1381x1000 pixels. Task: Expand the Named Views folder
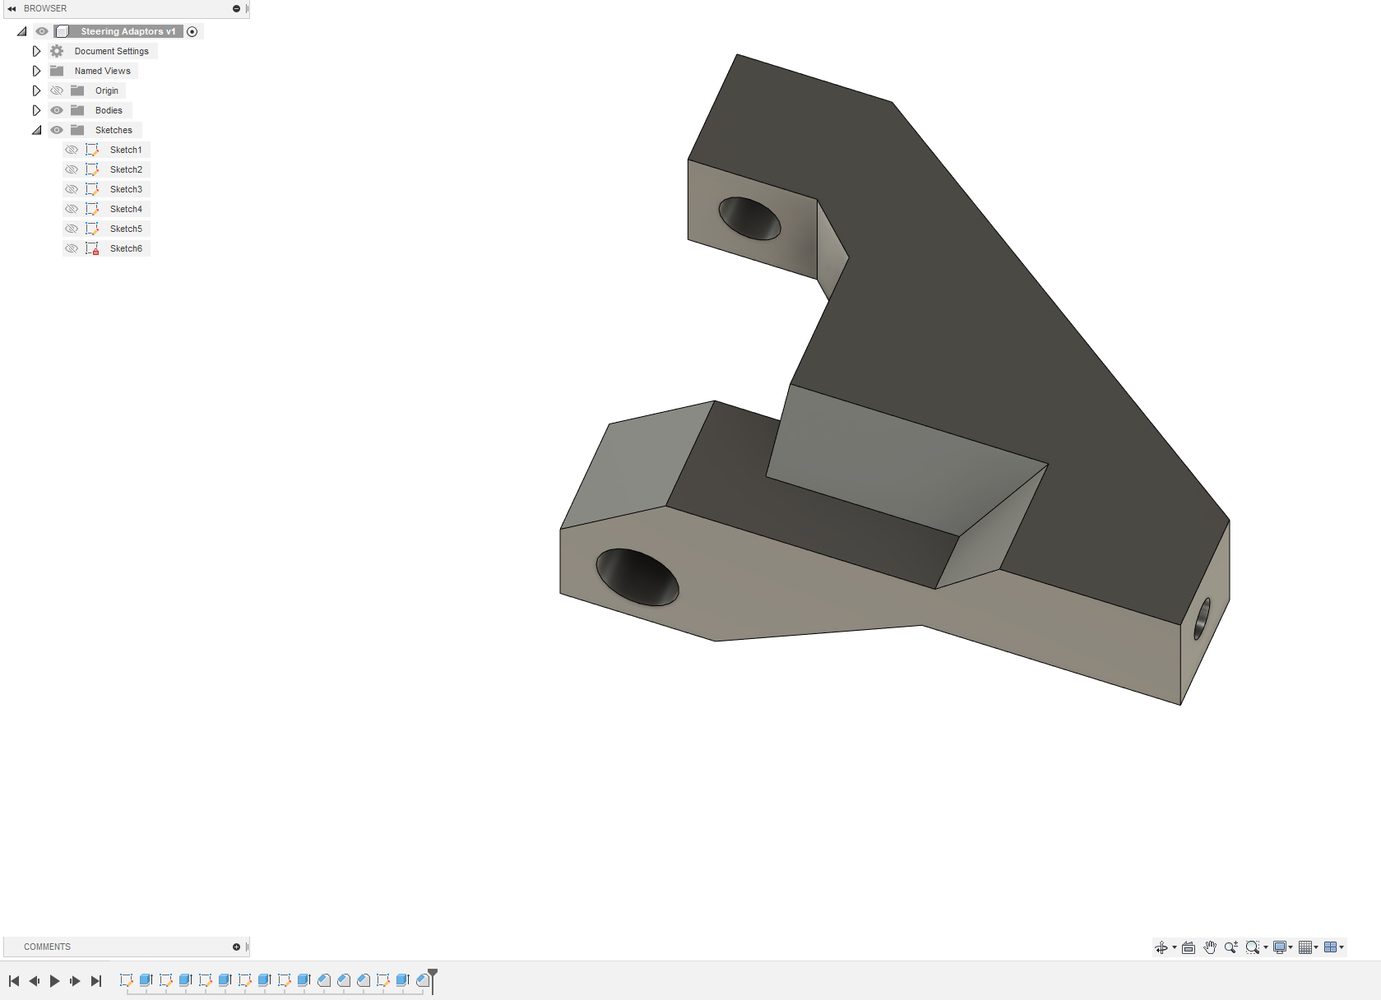36,71
